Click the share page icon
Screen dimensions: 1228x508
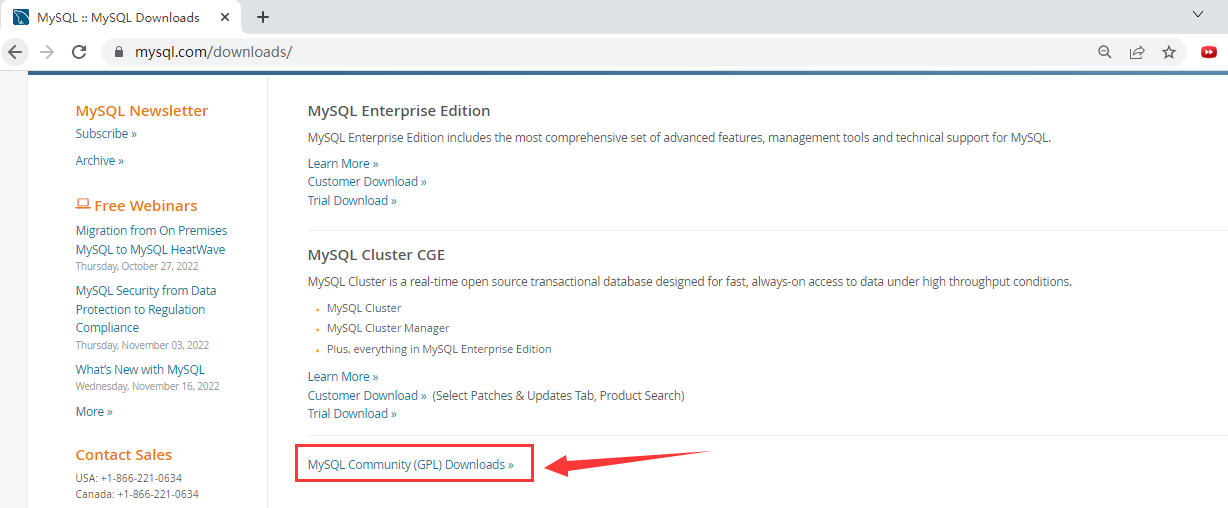pos(1137,52)
